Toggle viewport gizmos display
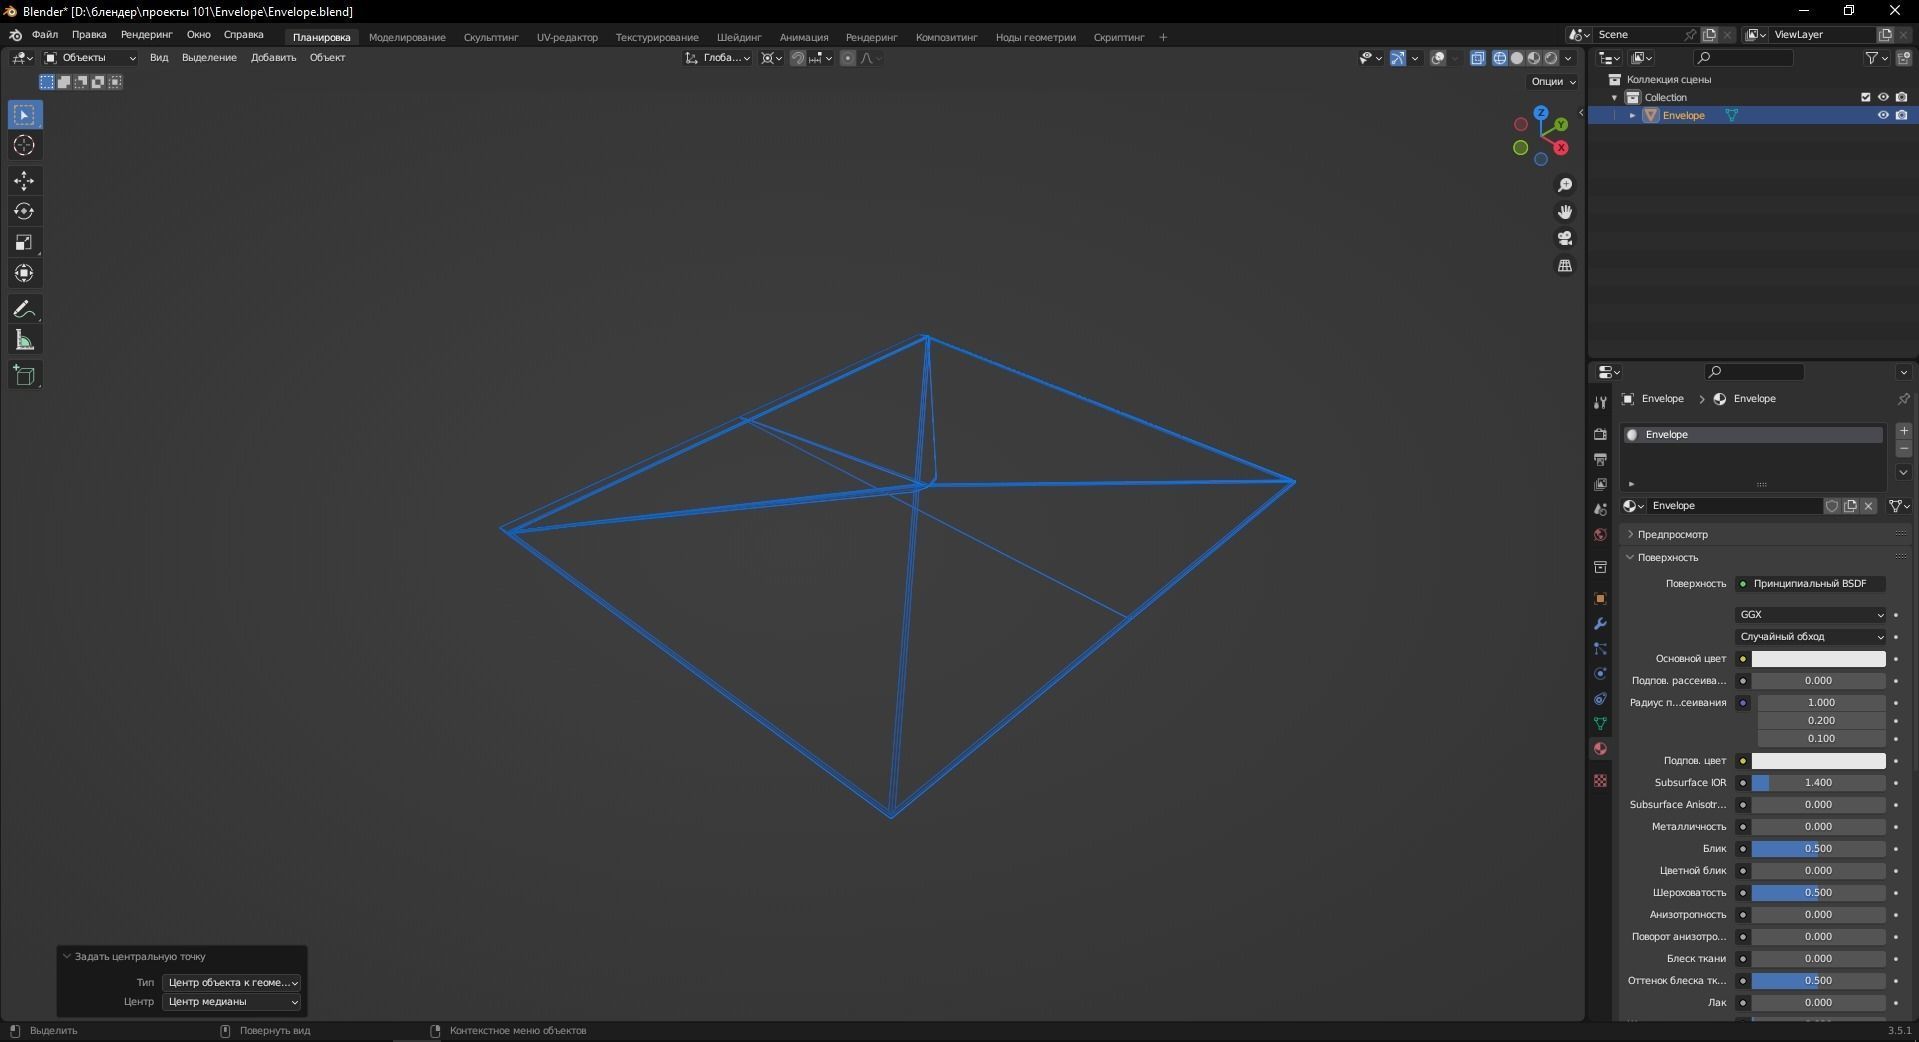This screenshot has width=1919, height=1042. pos(1398,58)
